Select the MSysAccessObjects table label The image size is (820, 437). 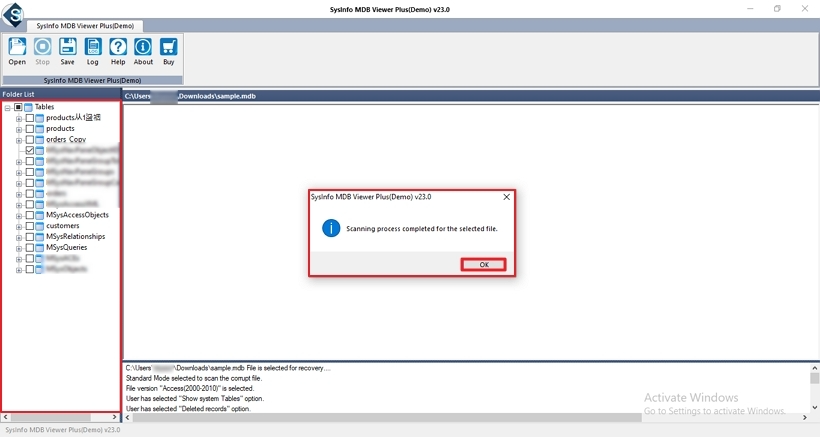tap(77, 215)
